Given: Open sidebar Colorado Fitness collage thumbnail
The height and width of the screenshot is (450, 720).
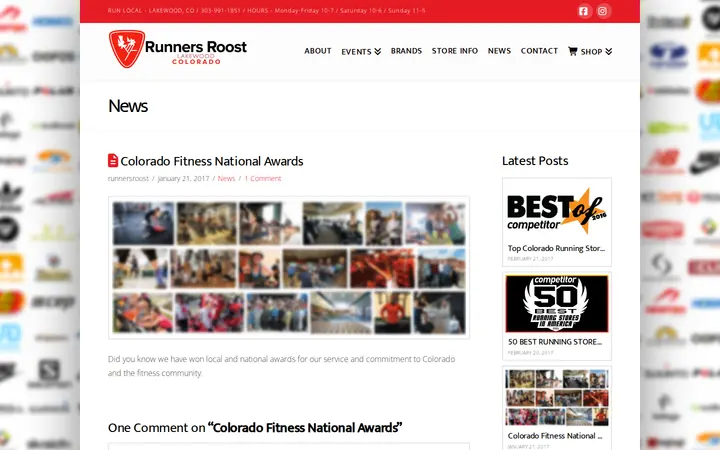Looking at the screenshot, I should pos(557,398).
